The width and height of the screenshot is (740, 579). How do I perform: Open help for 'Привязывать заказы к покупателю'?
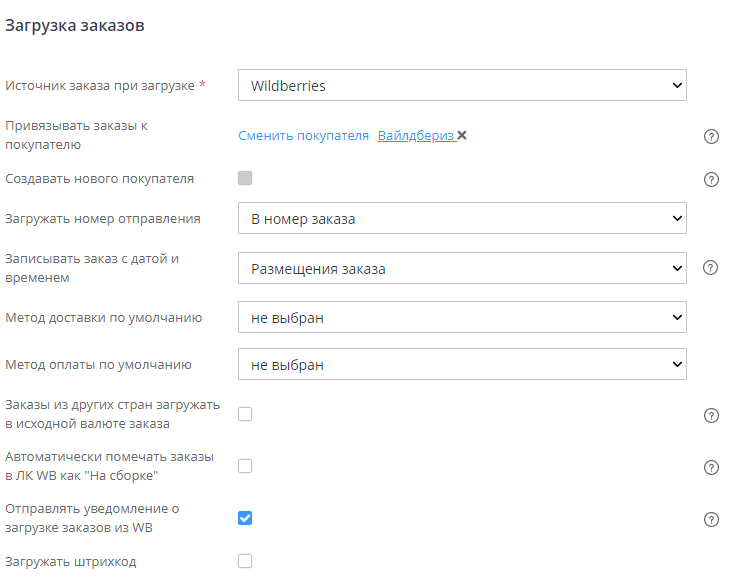pos(712,136)
